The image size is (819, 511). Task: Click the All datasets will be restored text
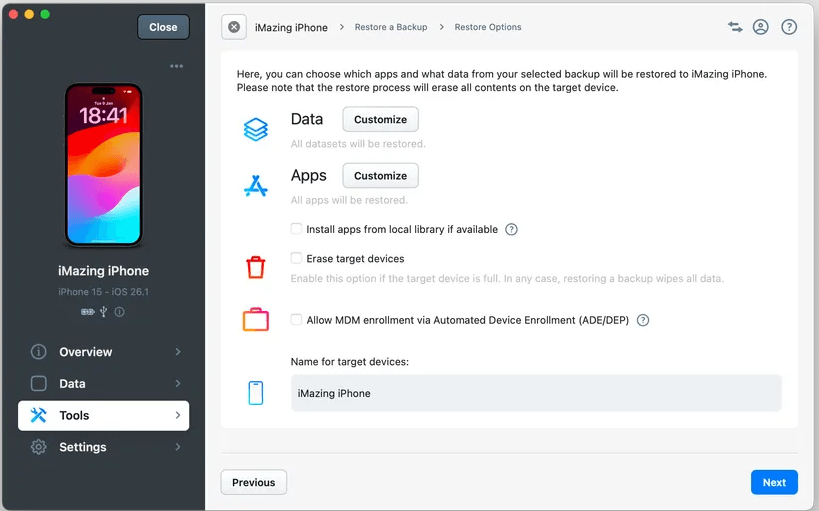coord(358,144)
